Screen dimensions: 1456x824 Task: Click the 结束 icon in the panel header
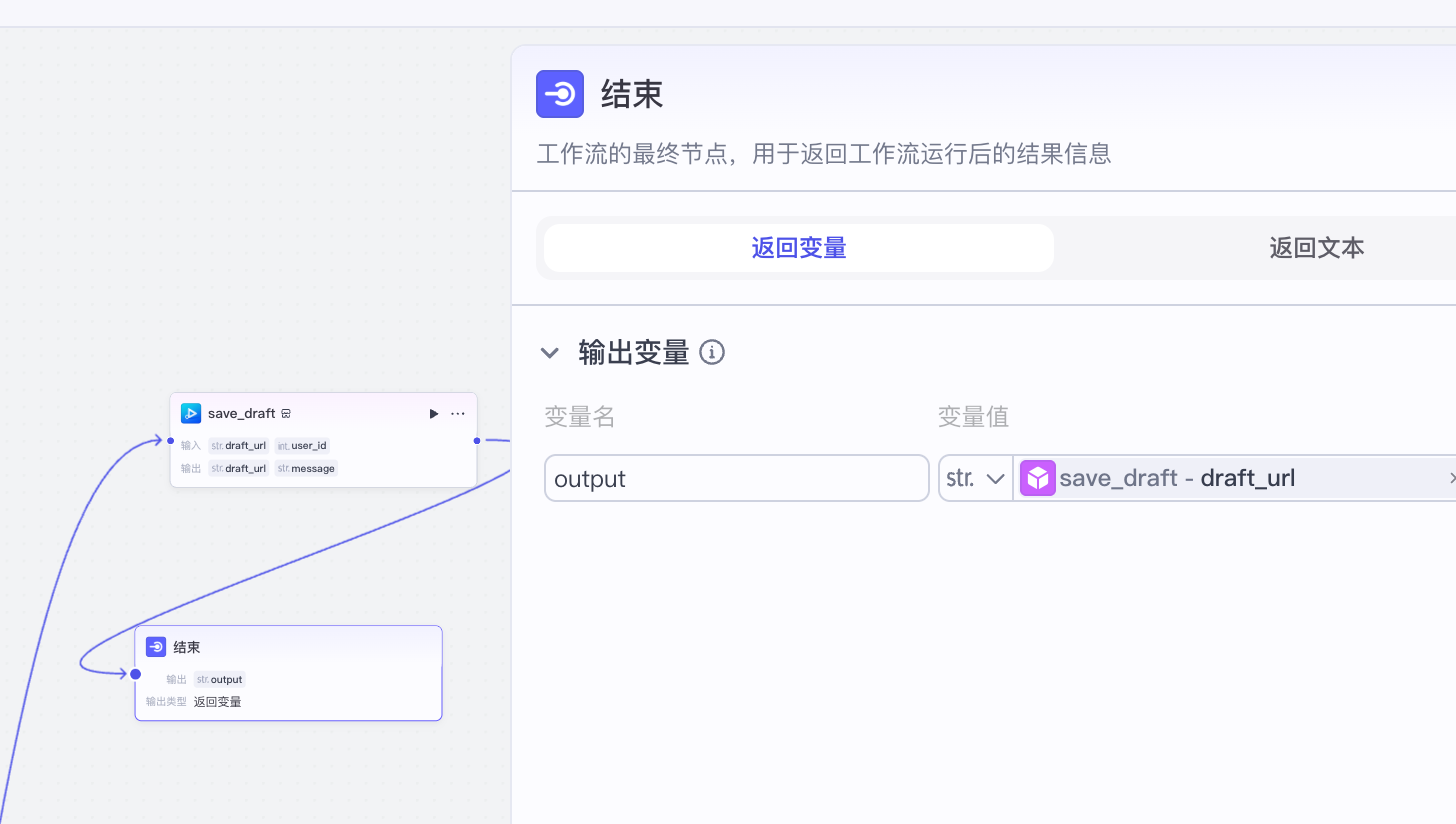click(x=559, y=94)
